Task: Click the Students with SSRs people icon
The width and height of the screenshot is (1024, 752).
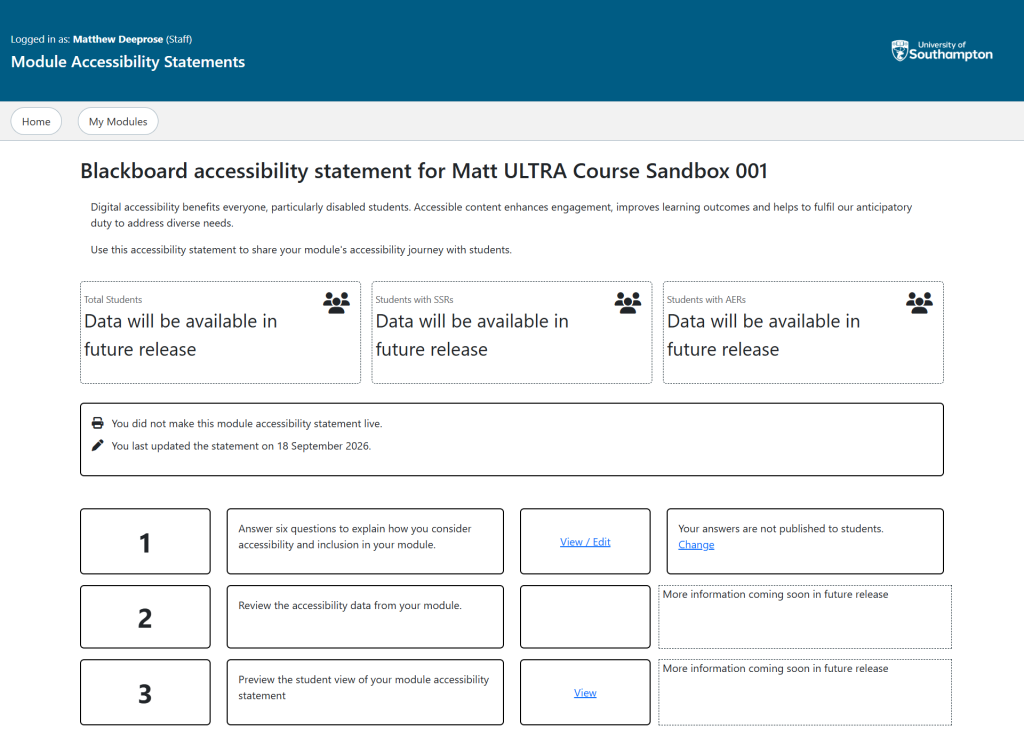Action: (x=628, y=303)
